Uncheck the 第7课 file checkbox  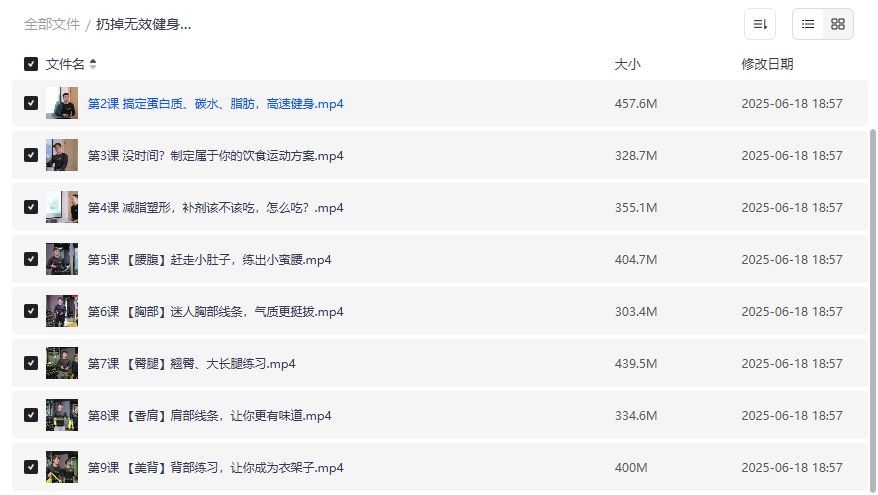click(x=31, y=363)
